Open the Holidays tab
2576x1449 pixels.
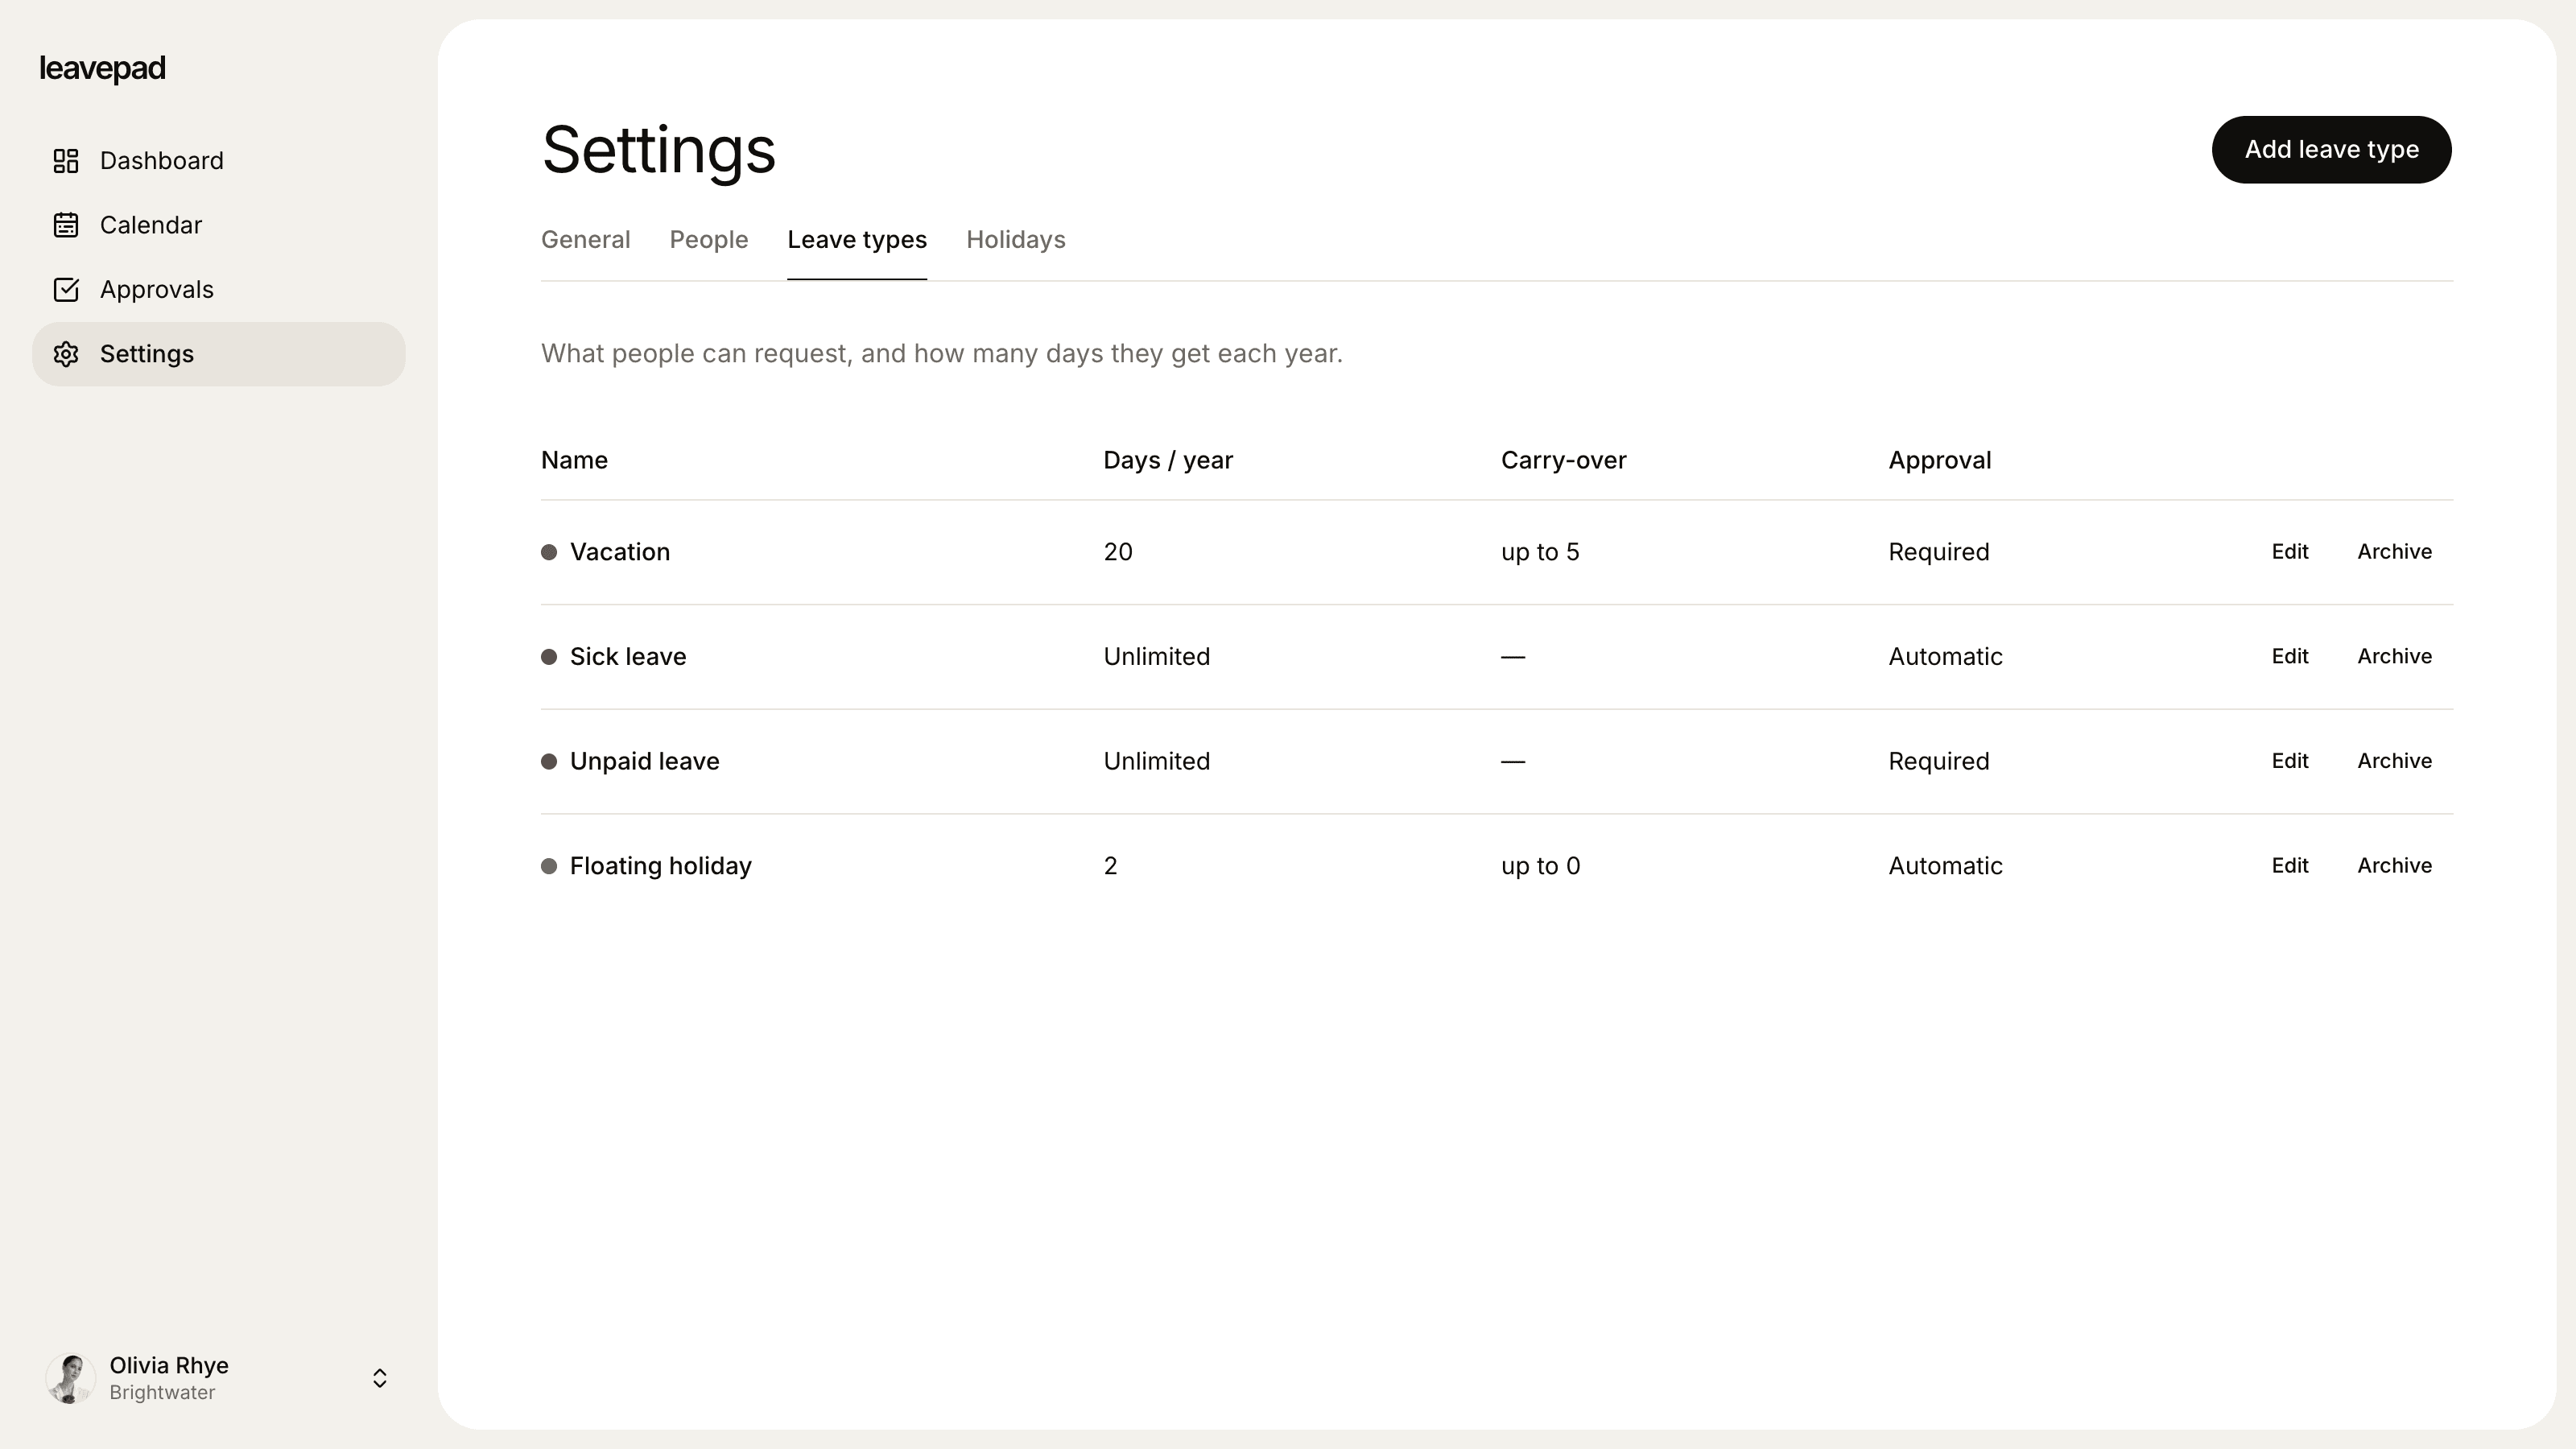pos(1016,240)
